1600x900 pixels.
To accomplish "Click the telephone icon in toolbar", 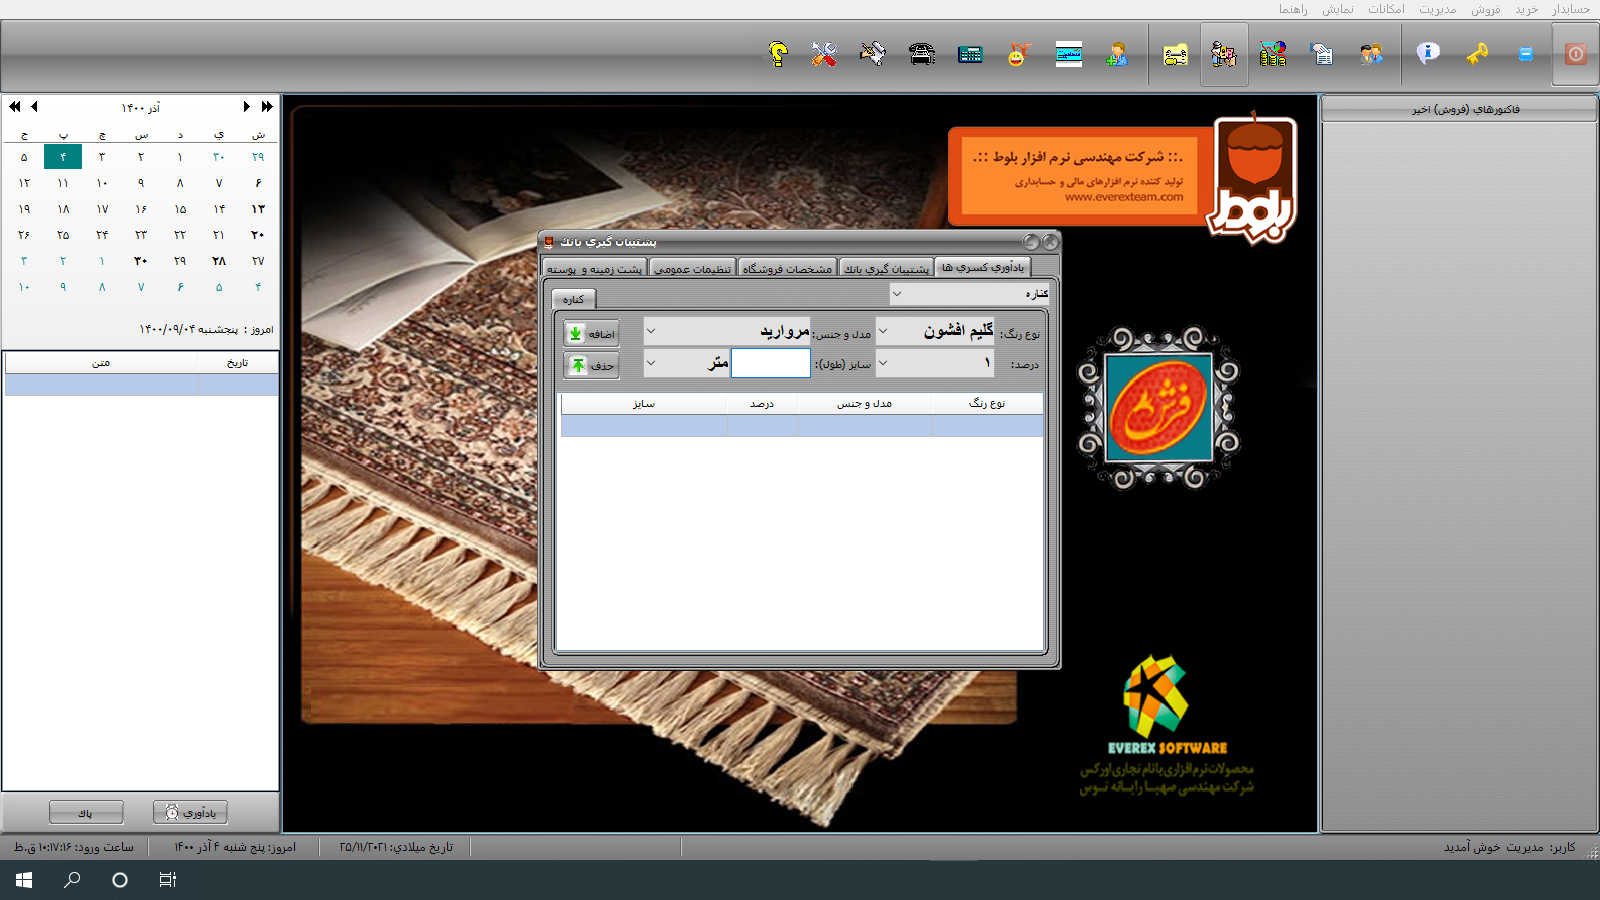I will [x=921, y=54].
